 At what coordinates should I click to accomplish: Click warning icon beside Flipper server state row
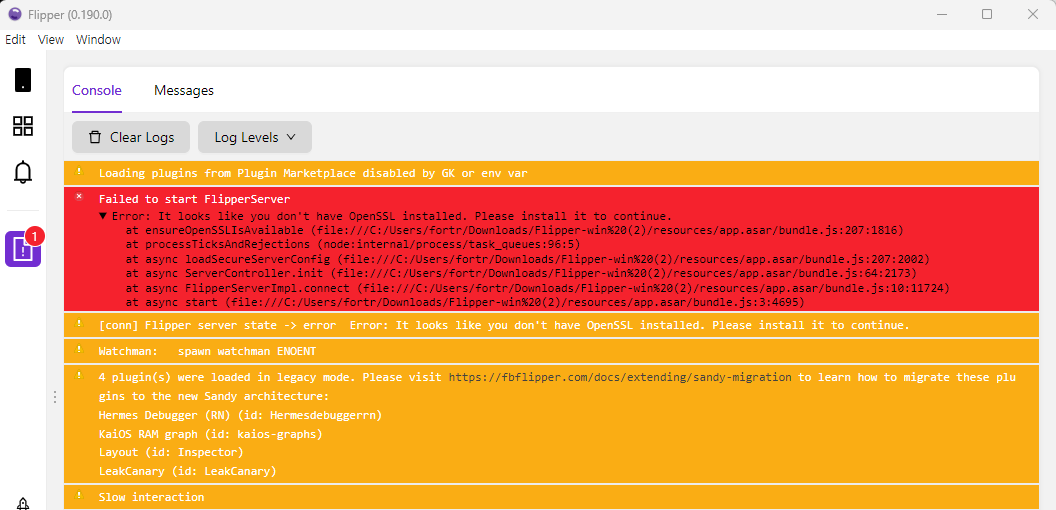79,323
